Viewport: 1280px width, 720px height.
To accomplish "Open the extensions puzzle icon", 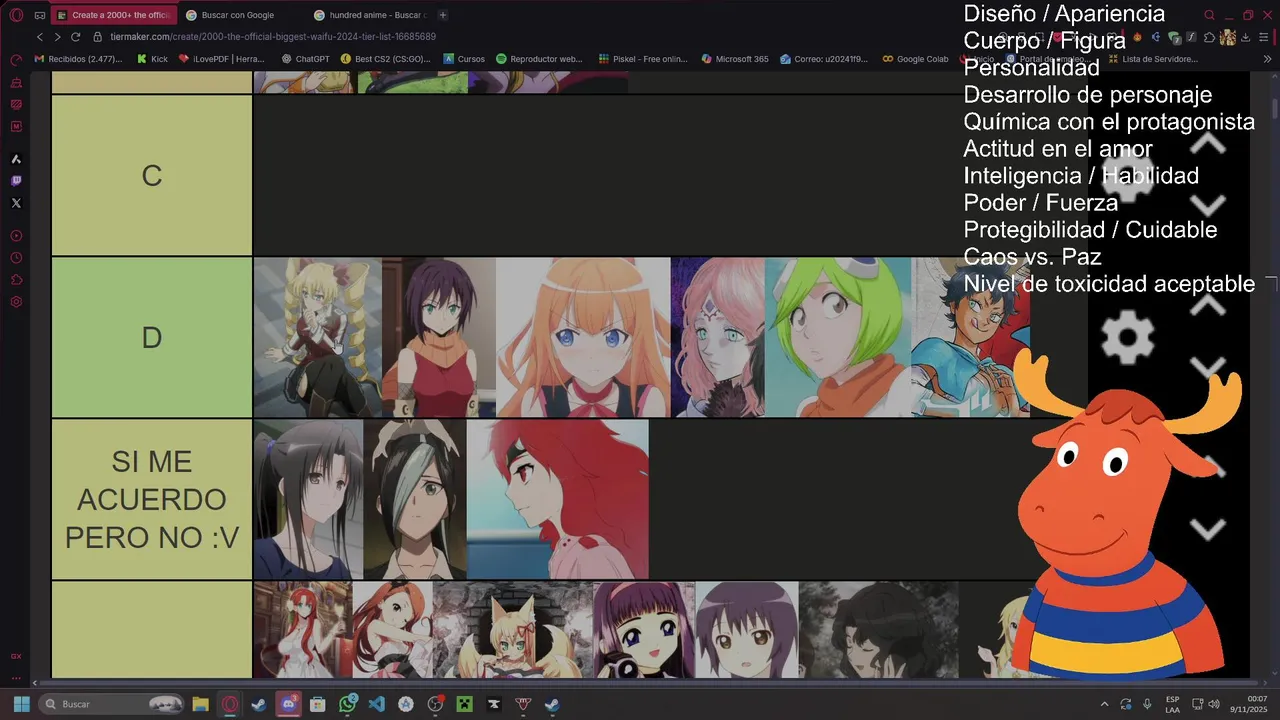I will 1210,37.
